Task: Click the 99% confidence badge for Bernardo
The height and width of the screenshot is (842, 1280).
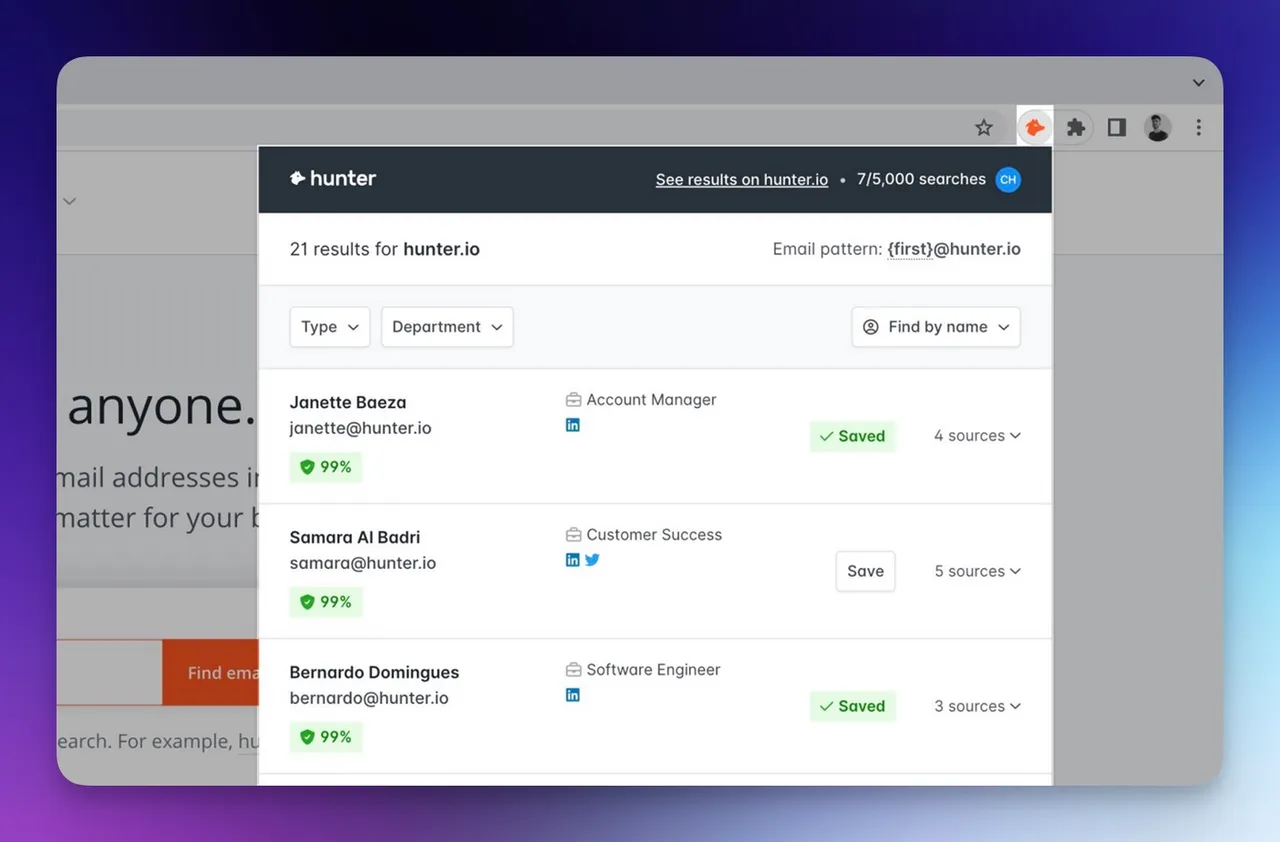Action: coord(326,737)
